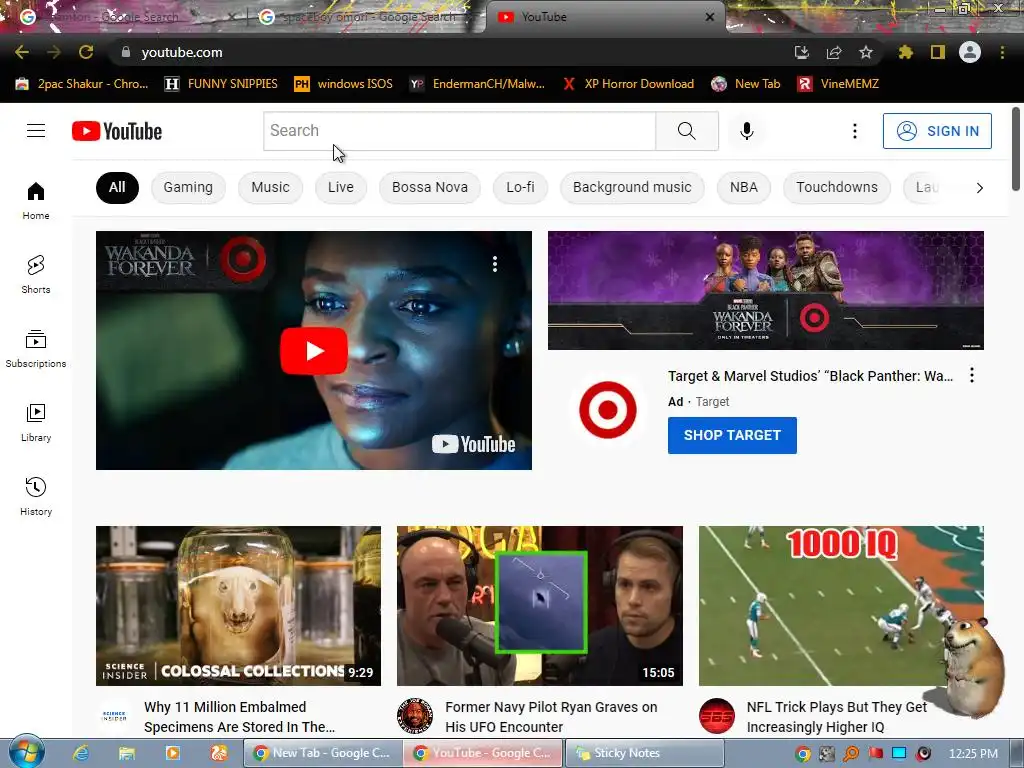The width and height of the screenshot is (1024, 768).
Task: Share this page icon in address bar
Action: click(x=834, y=52)
